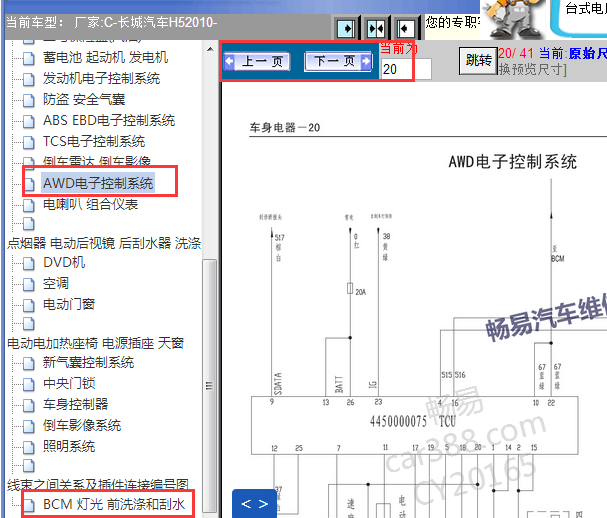607x518 pixels.
Task: Open 发动机电子控制系统 tree item
Action: pyautogui.click(x=101, y=79)
